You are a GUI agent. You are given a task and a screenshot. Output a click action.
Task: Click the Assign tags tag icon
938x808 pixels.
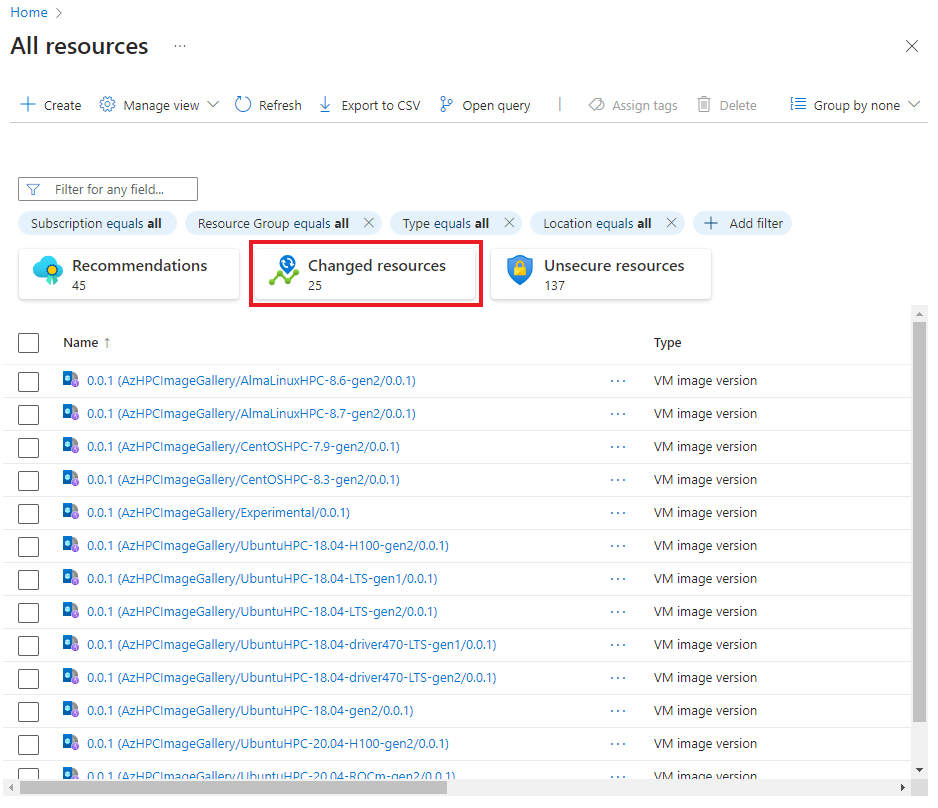[596, 105]
